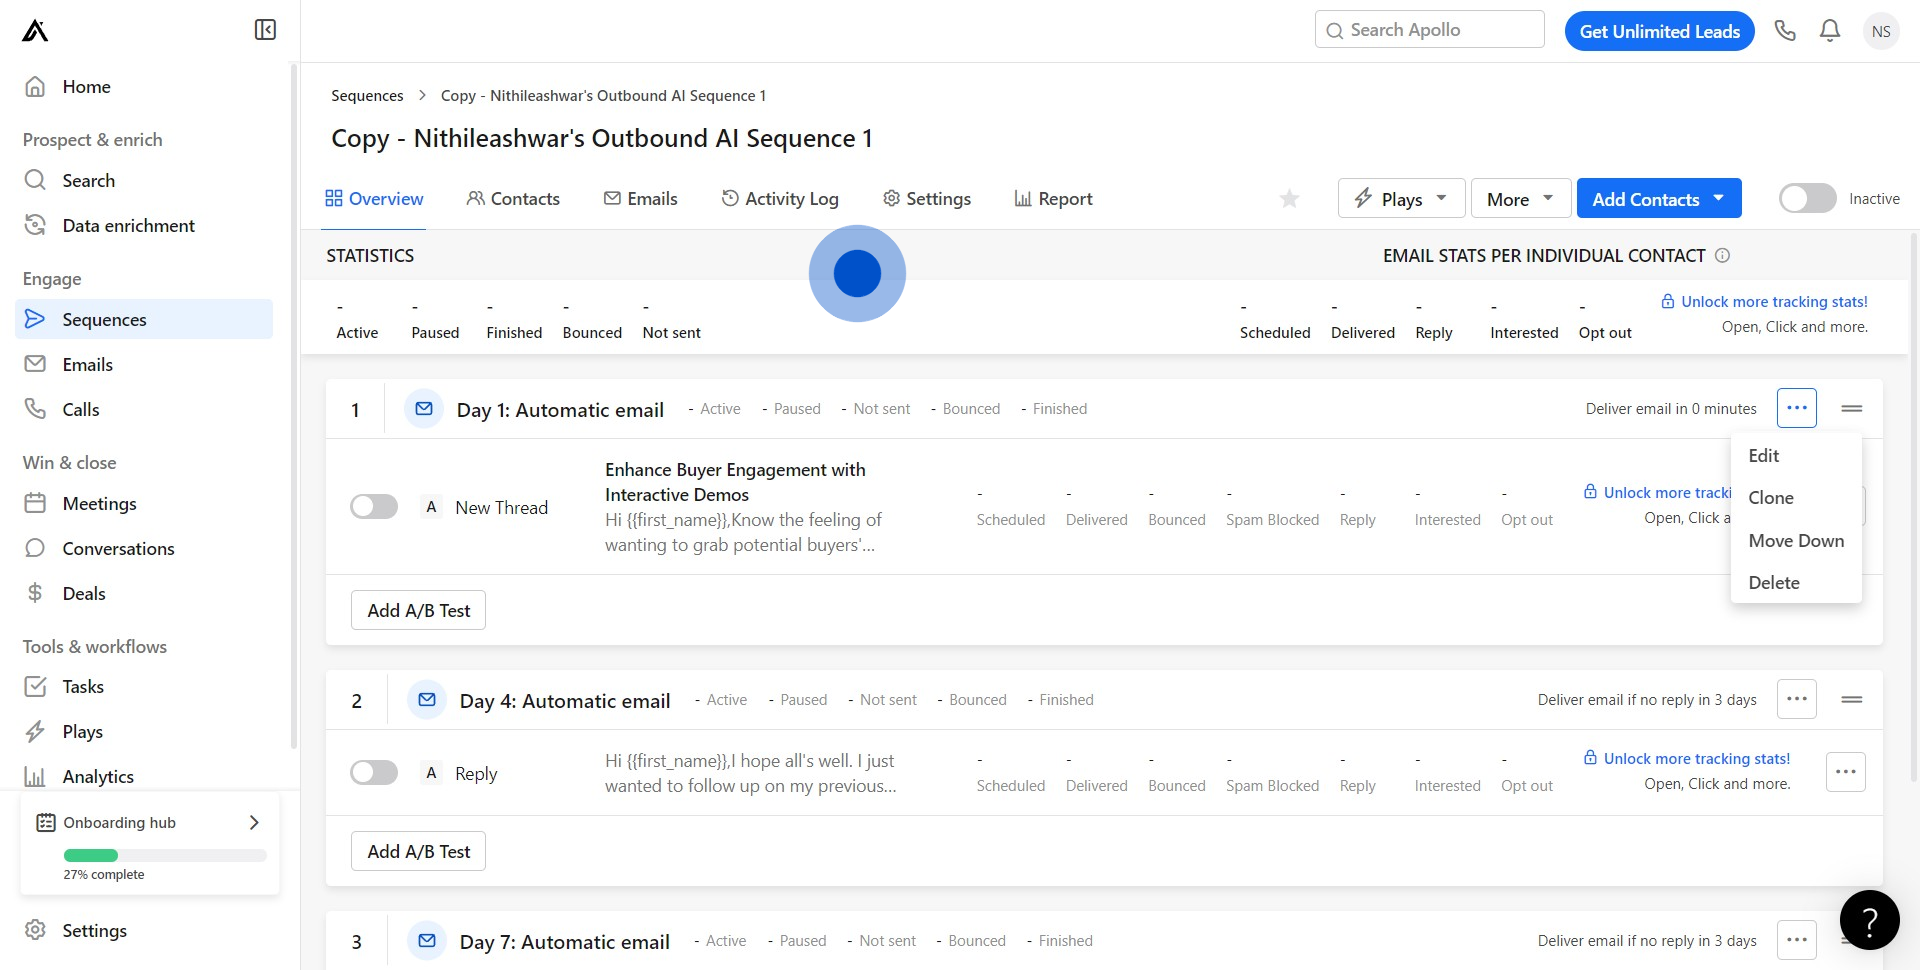Image resolution: width=1920 pixels, height=970 pixels.
Task: Open the phone dialer icon
Action: (1785, 31)
